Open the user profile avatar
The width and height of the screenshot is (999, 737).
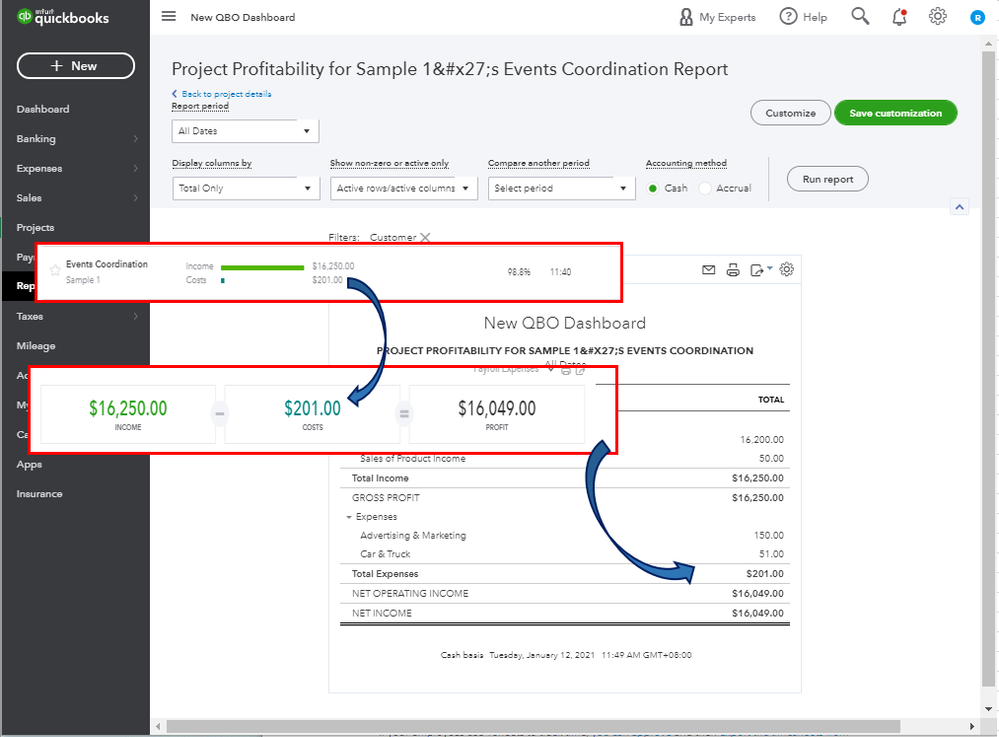(977, 18)
